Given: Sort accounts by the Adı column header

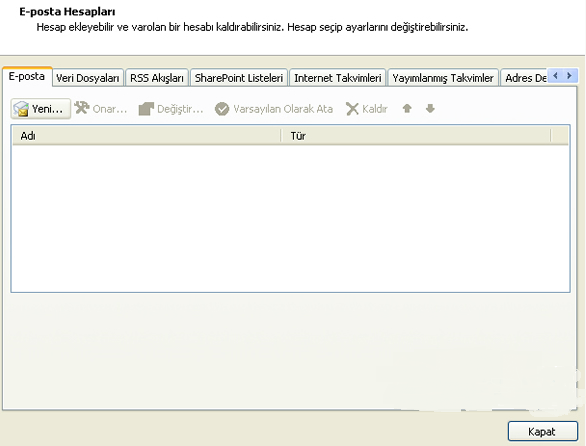Looking at the screenshot, I should click(146, 136).
